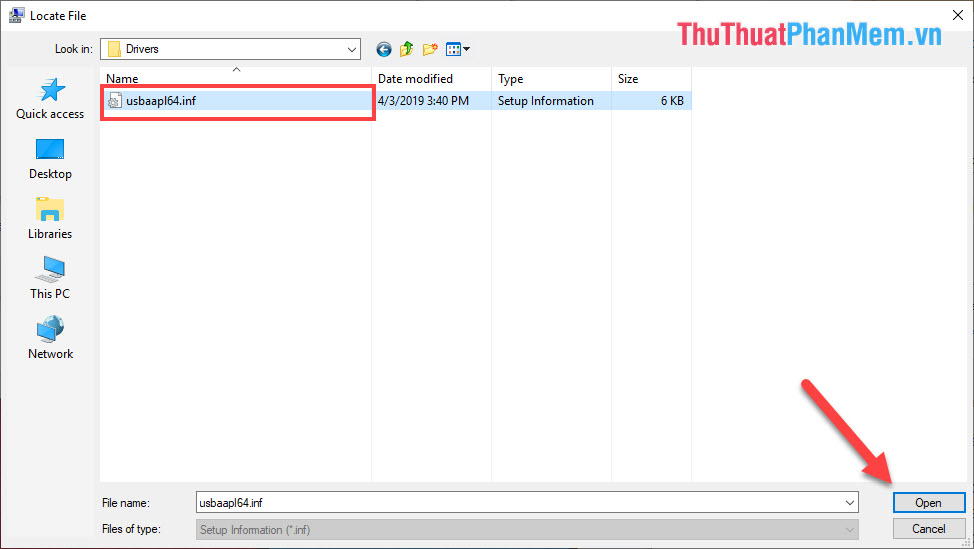Sort by Size column header
974x549 pixels.
point(628,79)
